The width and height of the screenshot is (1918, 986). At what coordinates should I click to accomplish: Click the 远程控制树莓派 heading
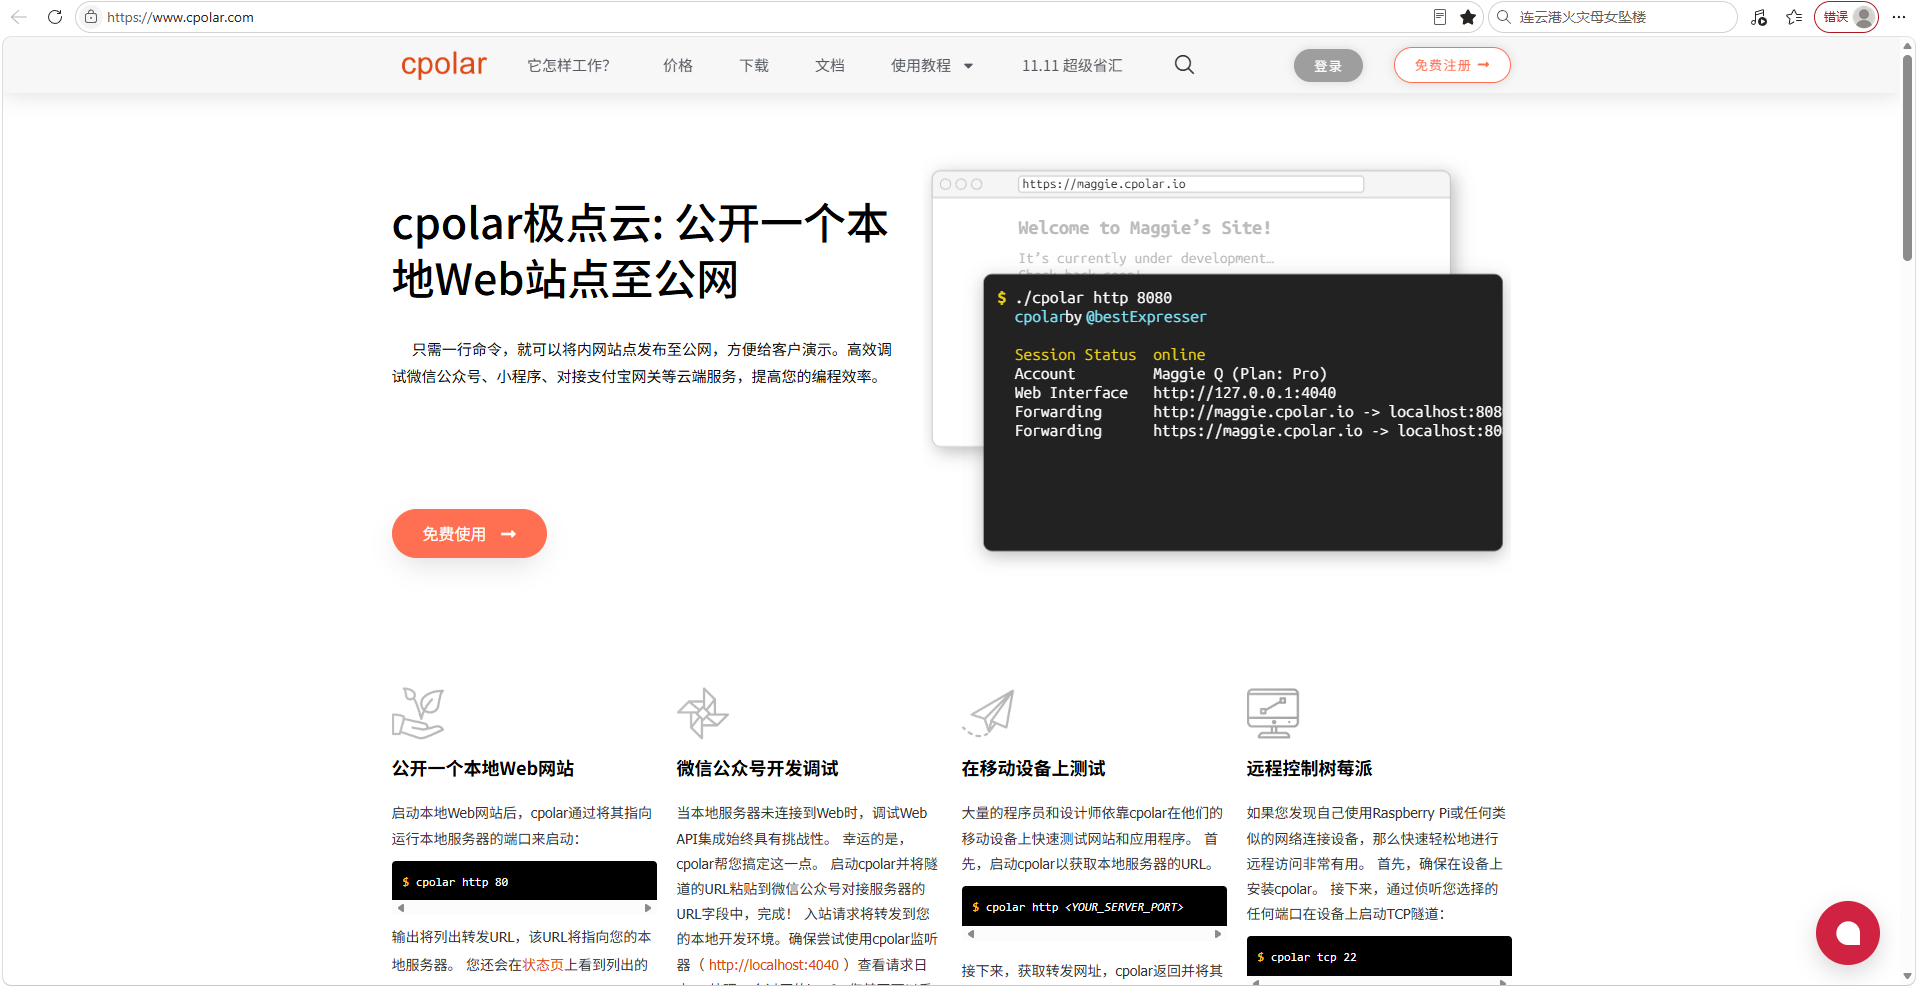pyautogui.click(x=1309, y=768)
